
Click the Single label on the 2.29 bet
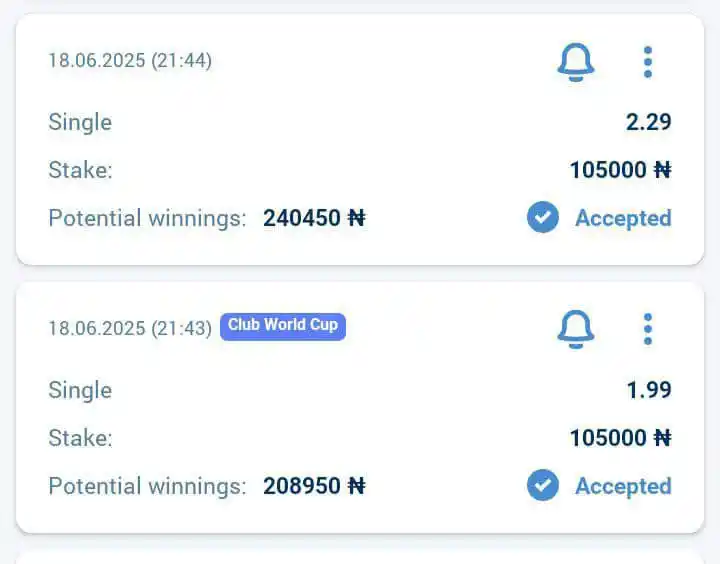[x=80, y=122]
